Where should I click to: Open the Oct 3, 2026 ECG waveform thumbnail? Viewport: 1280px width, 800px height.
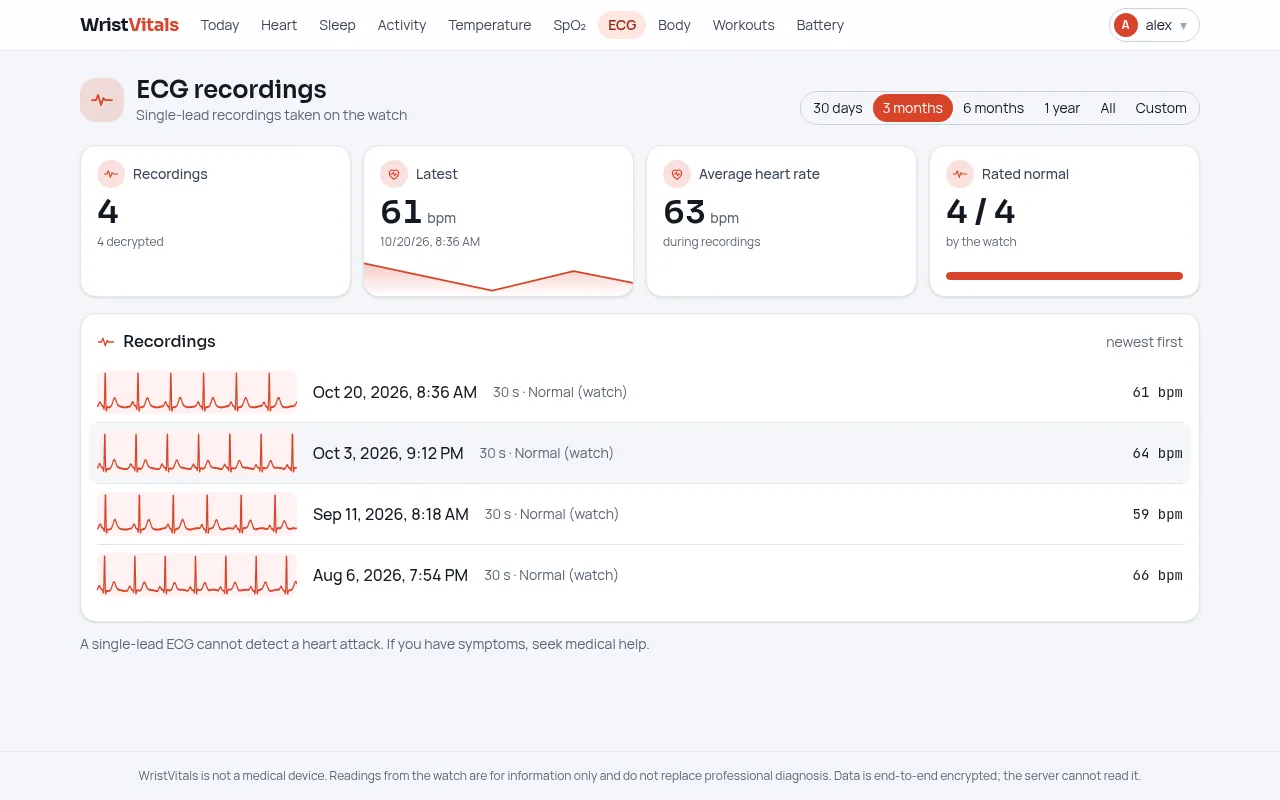pos(197,453)
